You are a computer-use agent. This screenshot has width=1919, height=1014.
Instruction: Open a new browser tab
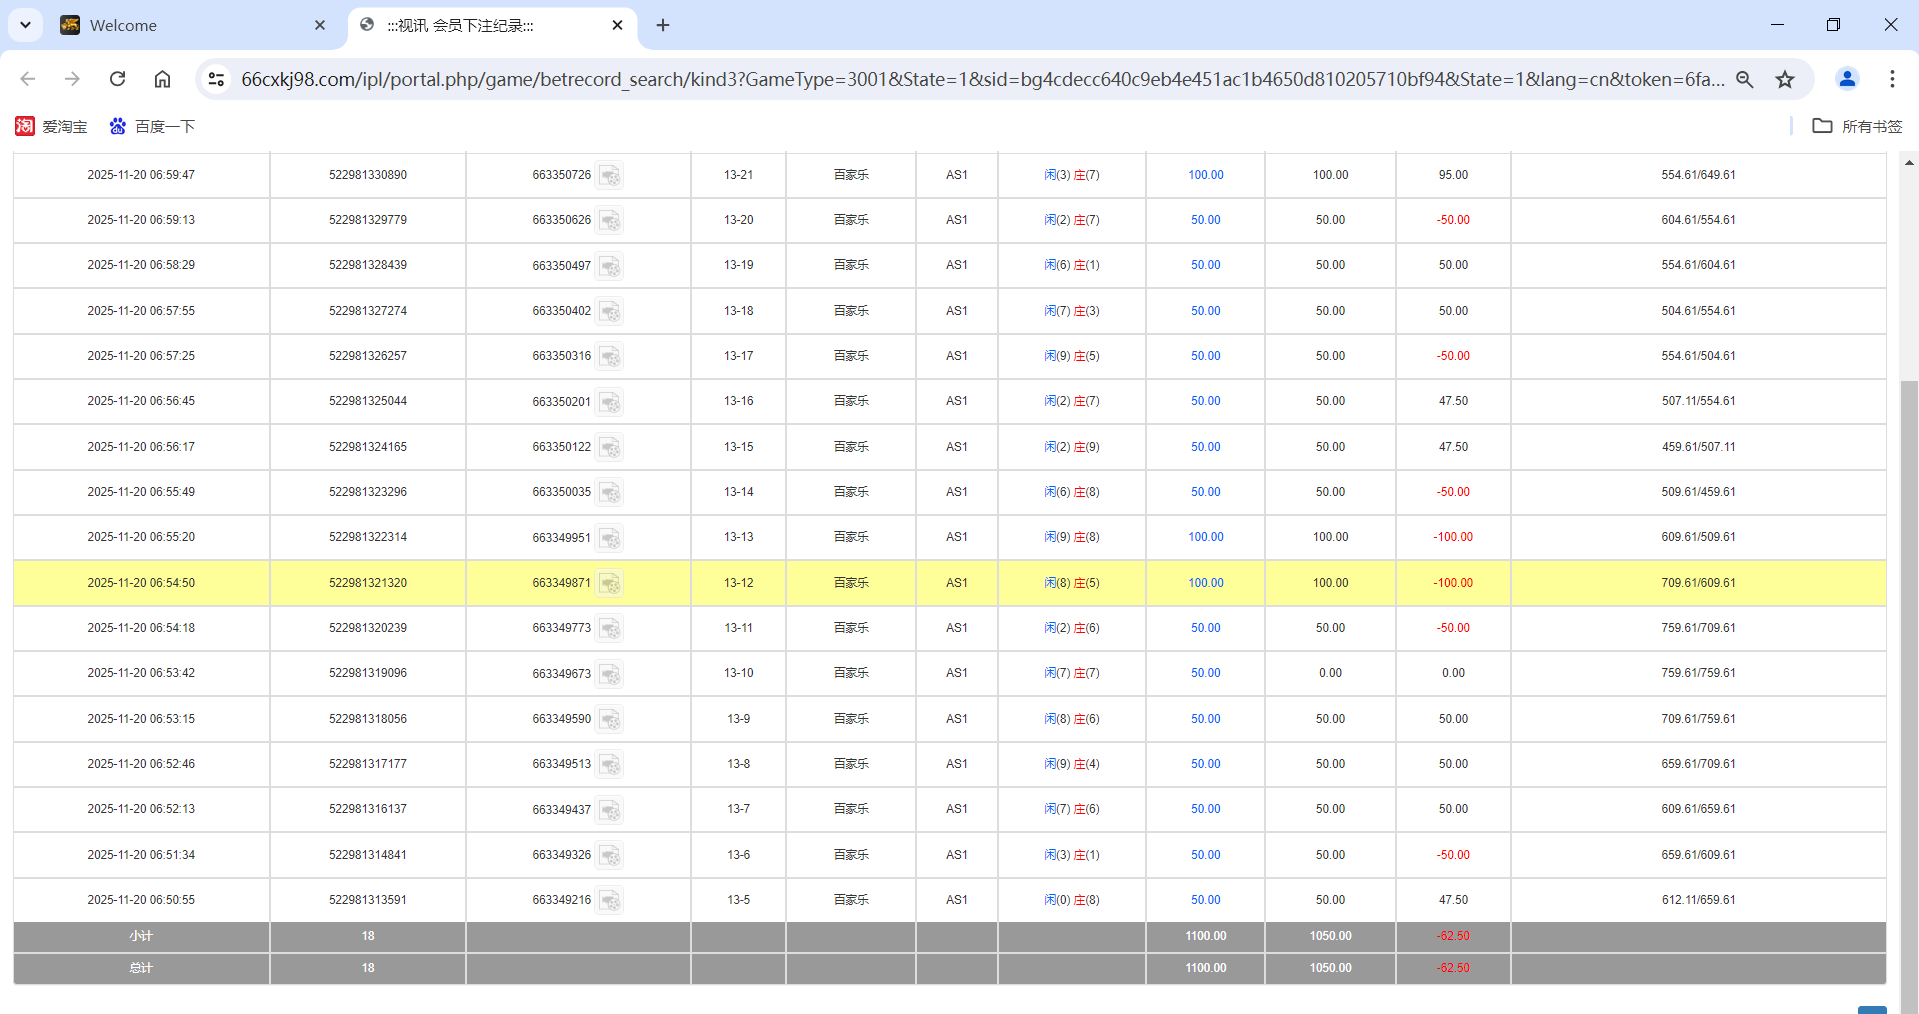pyautogui.click(x=663, y=25)
